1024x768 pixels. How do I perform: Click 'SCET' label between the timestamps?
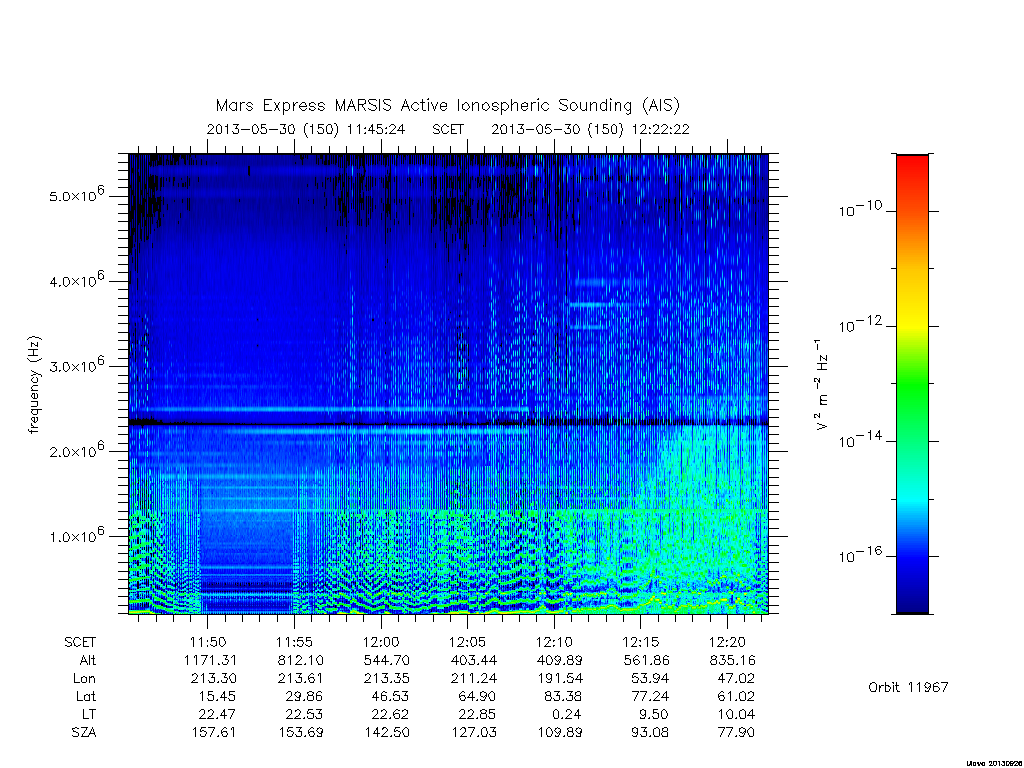(448, 129)
